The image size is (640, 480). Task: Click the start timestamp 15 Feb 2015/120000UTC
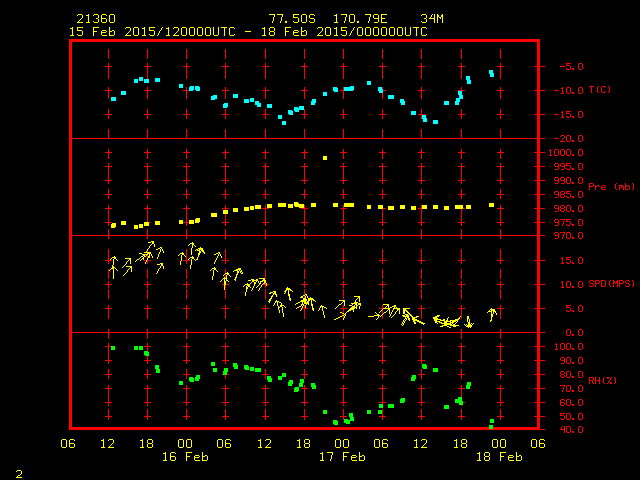pyautogui.click(x=152, y=32)
